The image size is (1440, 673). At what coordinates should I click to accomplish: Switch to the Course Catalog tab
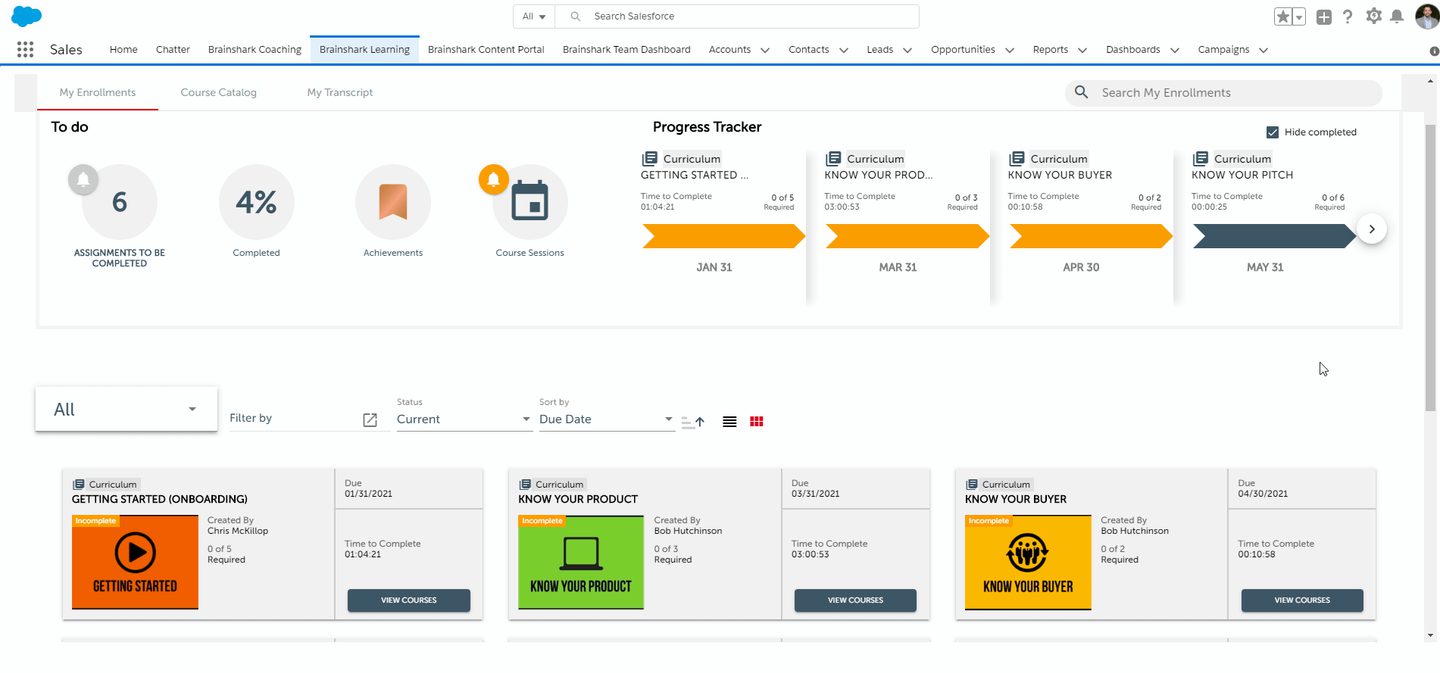point(218,92)
